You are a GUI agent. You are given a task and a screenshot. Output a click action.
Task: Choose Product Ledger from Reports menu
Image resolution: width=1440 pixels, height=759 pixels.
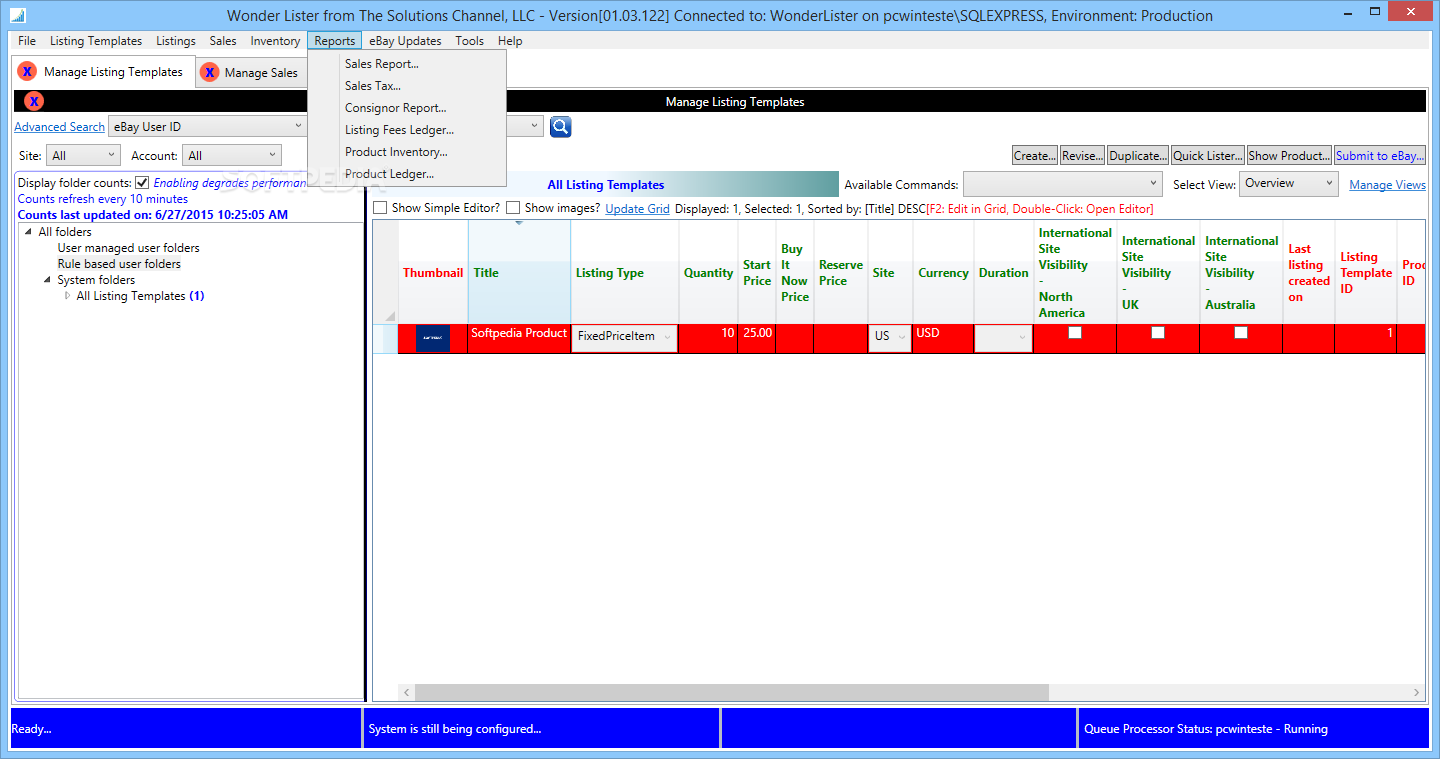[407, 174]
